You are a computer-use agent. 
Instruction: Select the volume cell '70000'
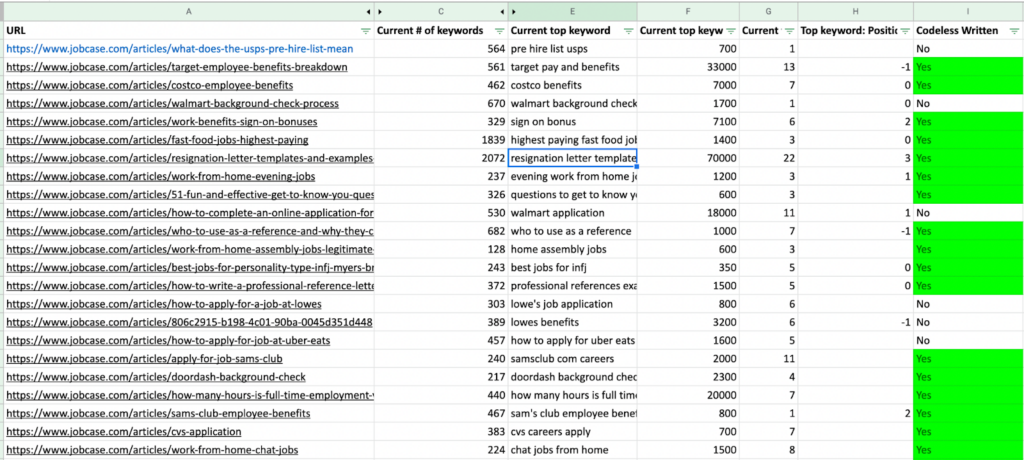point(688,158)
